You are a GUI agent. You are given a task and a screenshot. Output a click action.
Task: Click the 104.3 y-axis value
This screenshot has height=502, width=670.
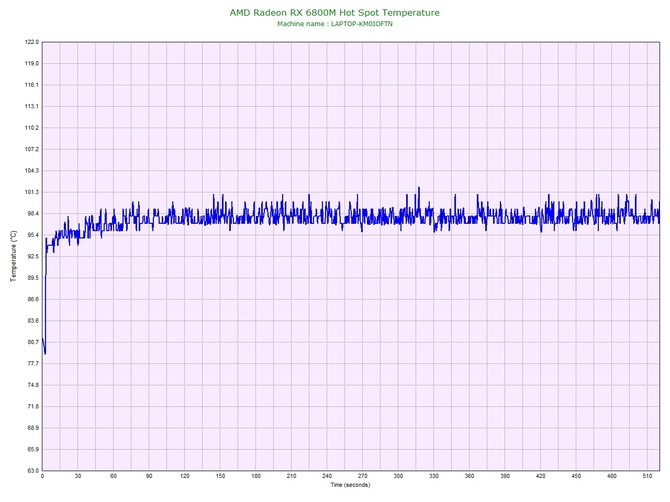(x=32, y=171)
